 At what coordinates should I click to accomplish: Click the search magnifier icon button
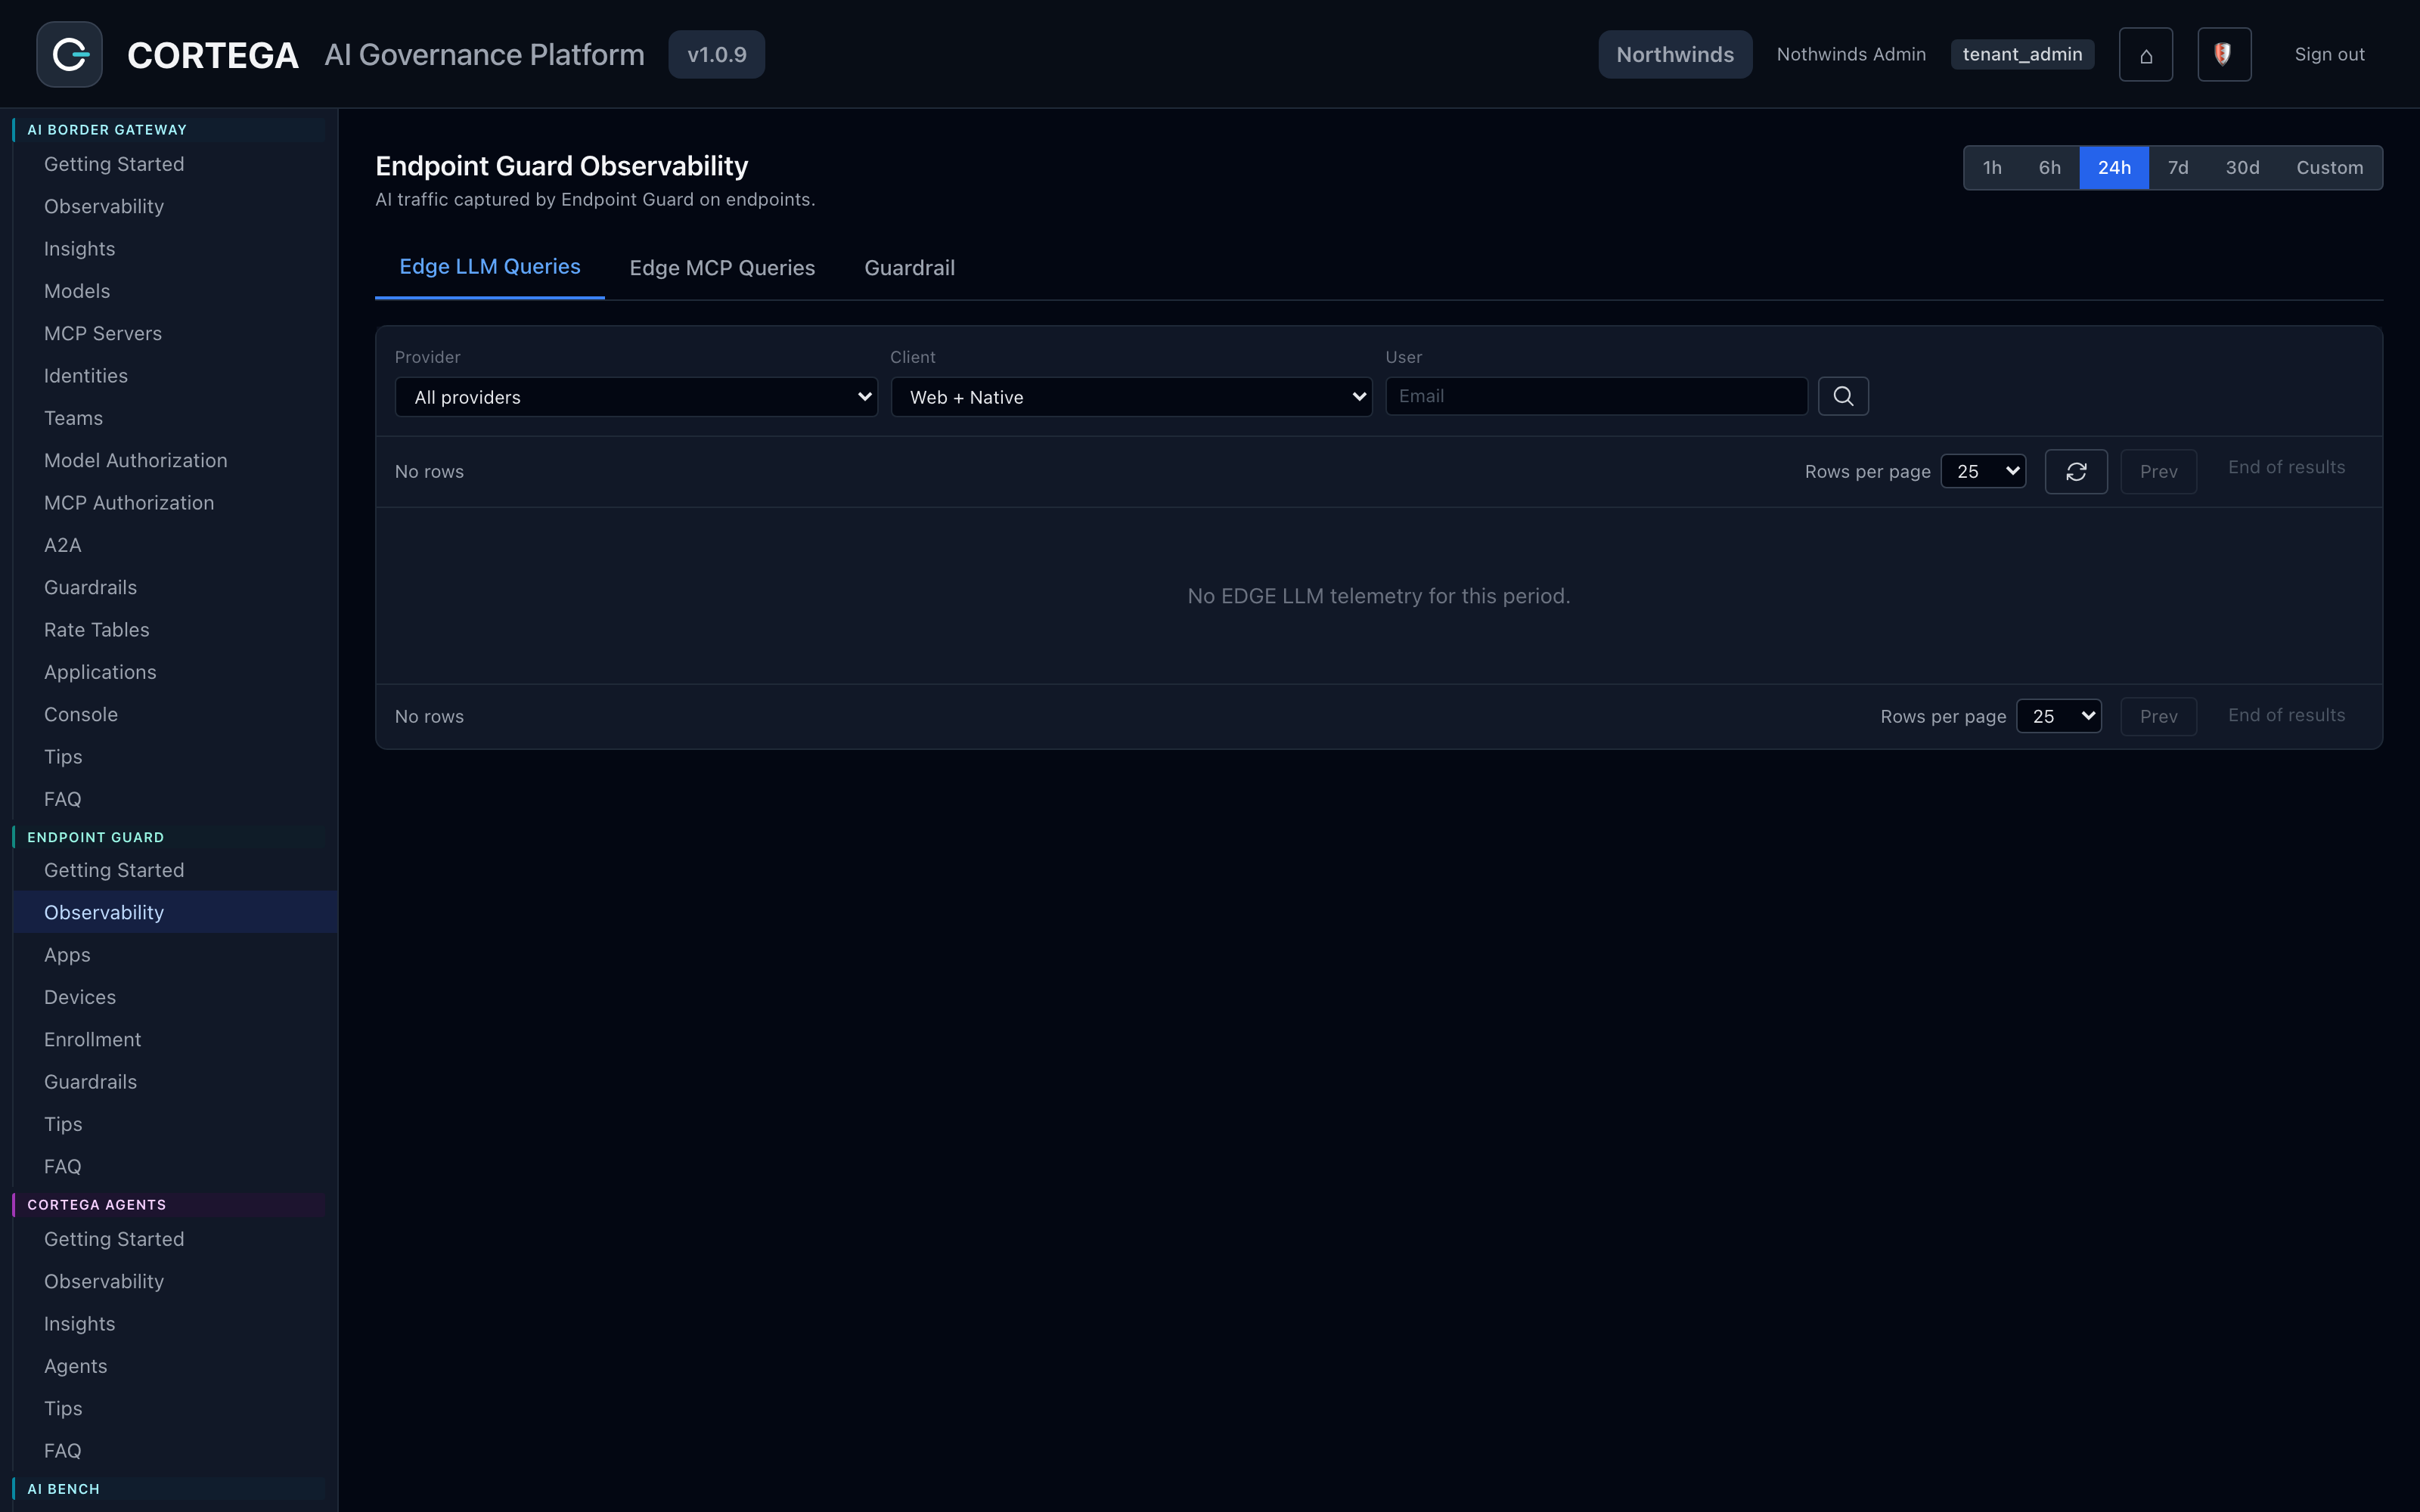tap(1843, 396)
